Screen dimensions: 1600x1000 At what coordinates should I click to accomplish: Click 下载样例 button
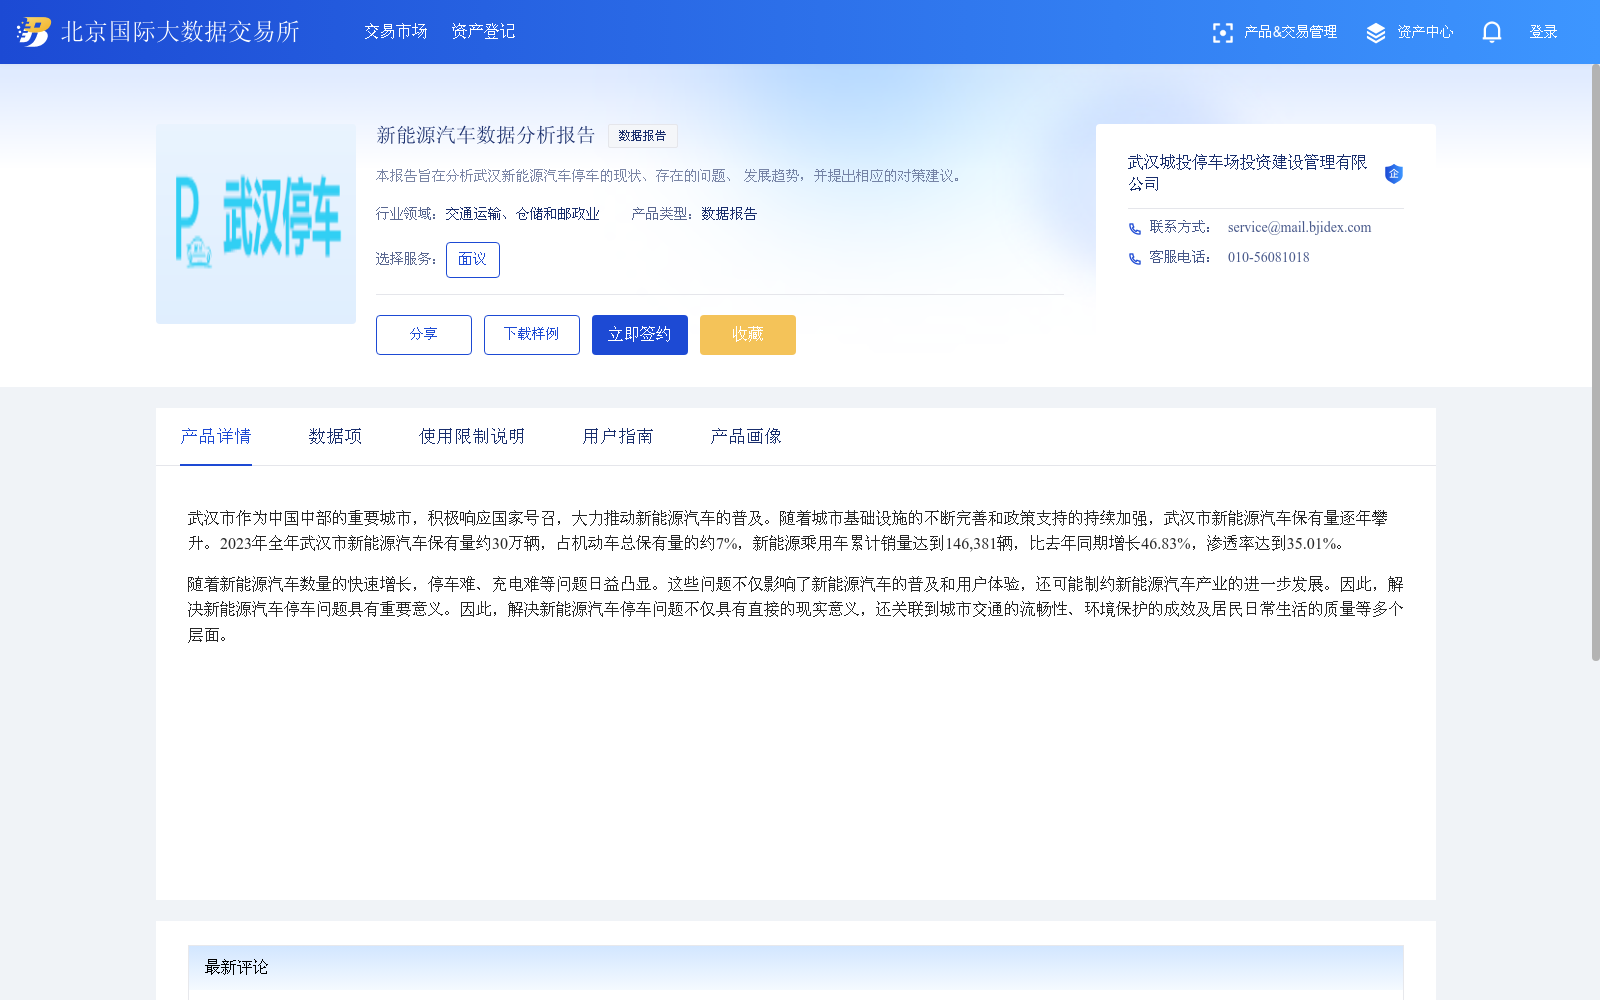point(532,335)
